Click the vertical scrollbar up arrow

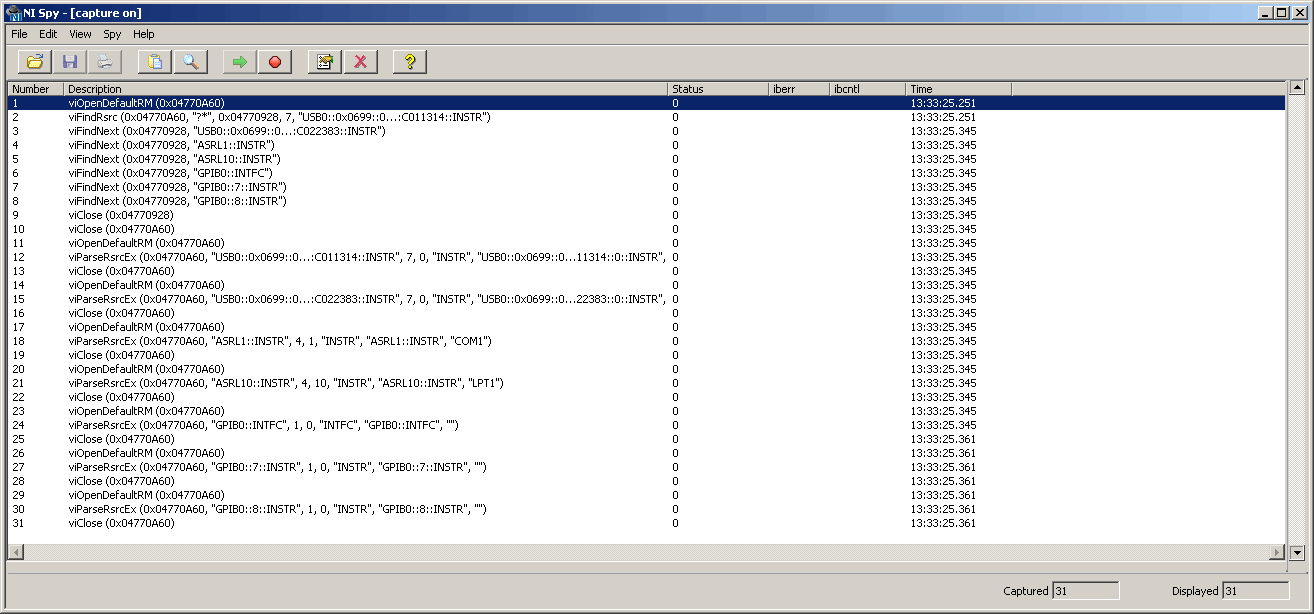point(1297,89)
